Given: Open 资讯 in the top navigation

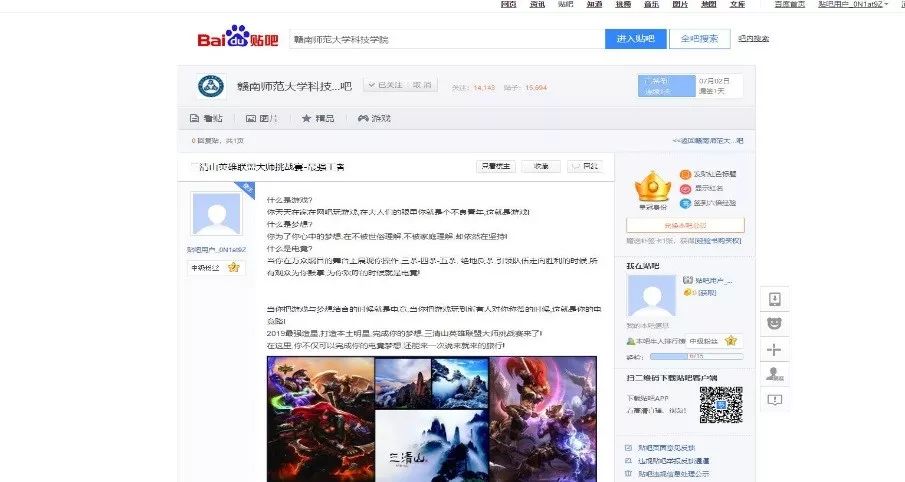Looking at the screenshot, I should 537,4.
